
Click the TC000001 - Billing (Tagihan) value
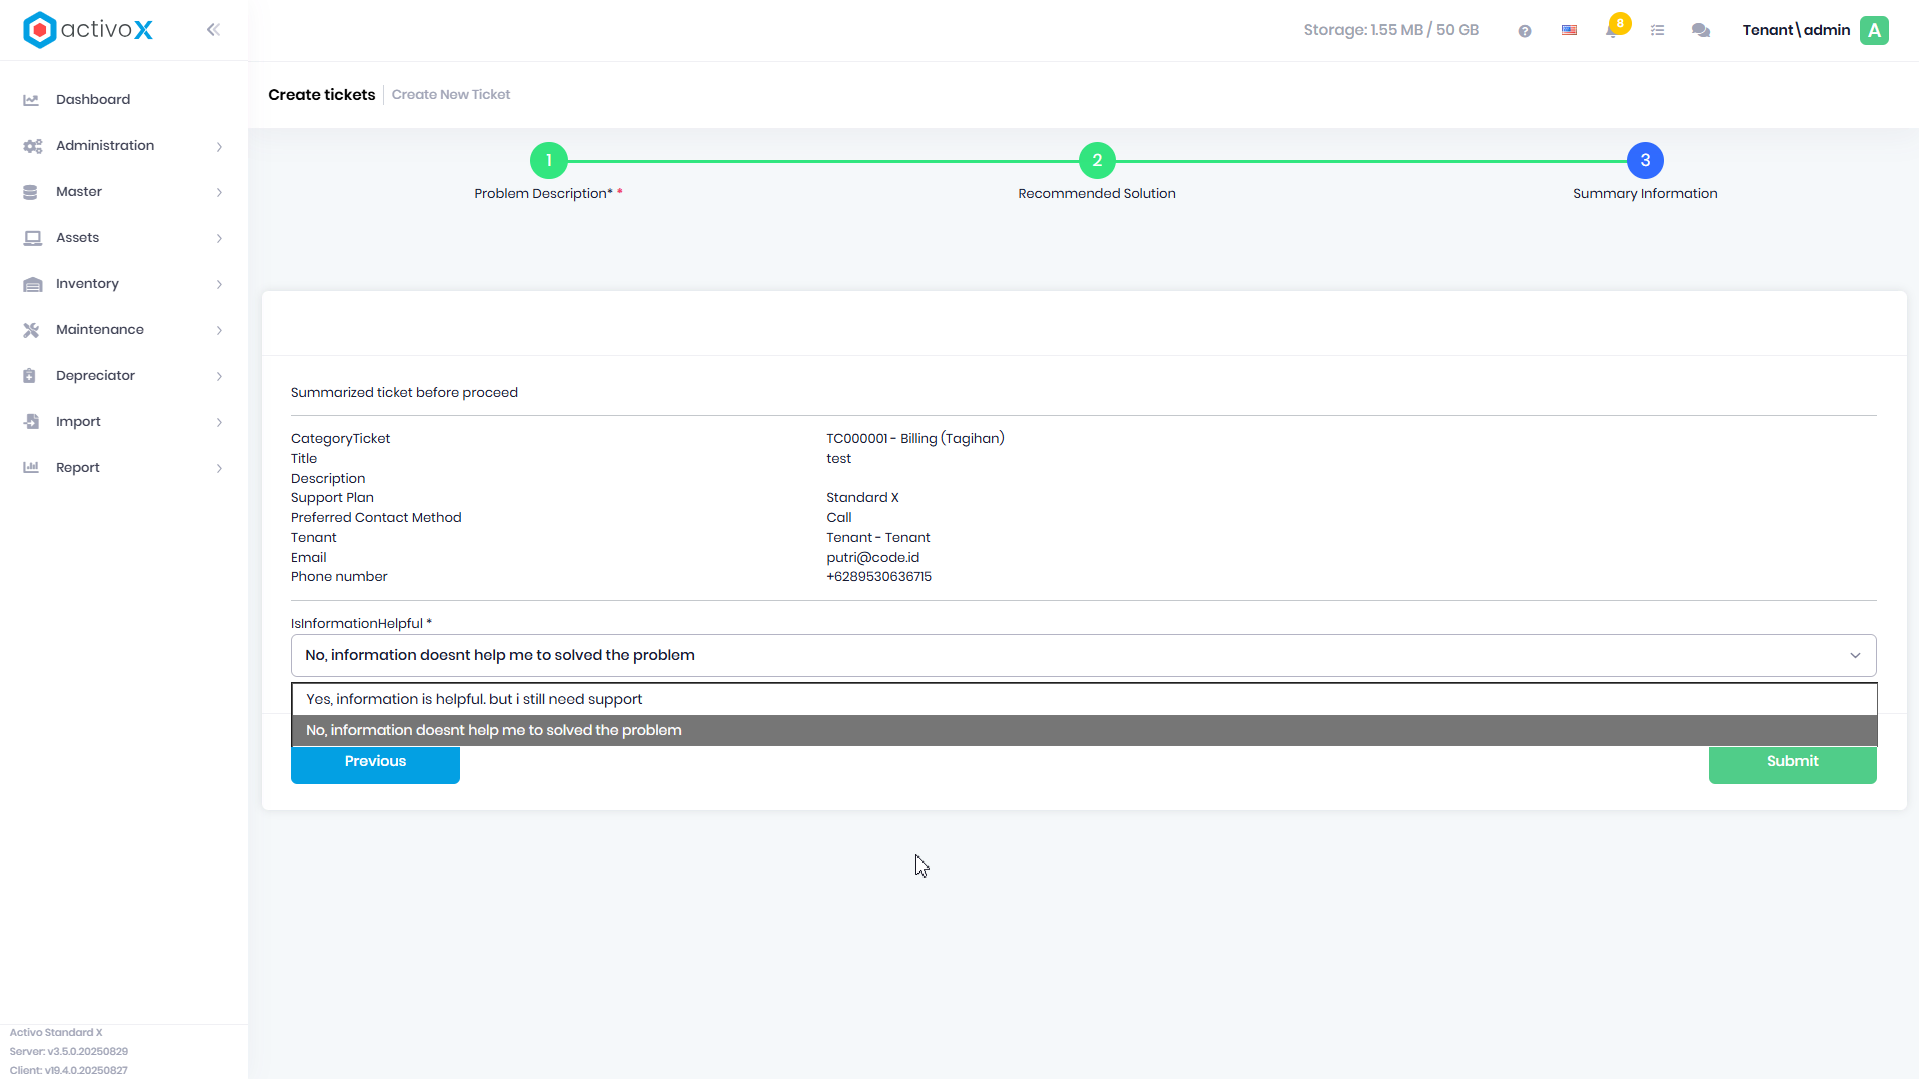[915, 439]
